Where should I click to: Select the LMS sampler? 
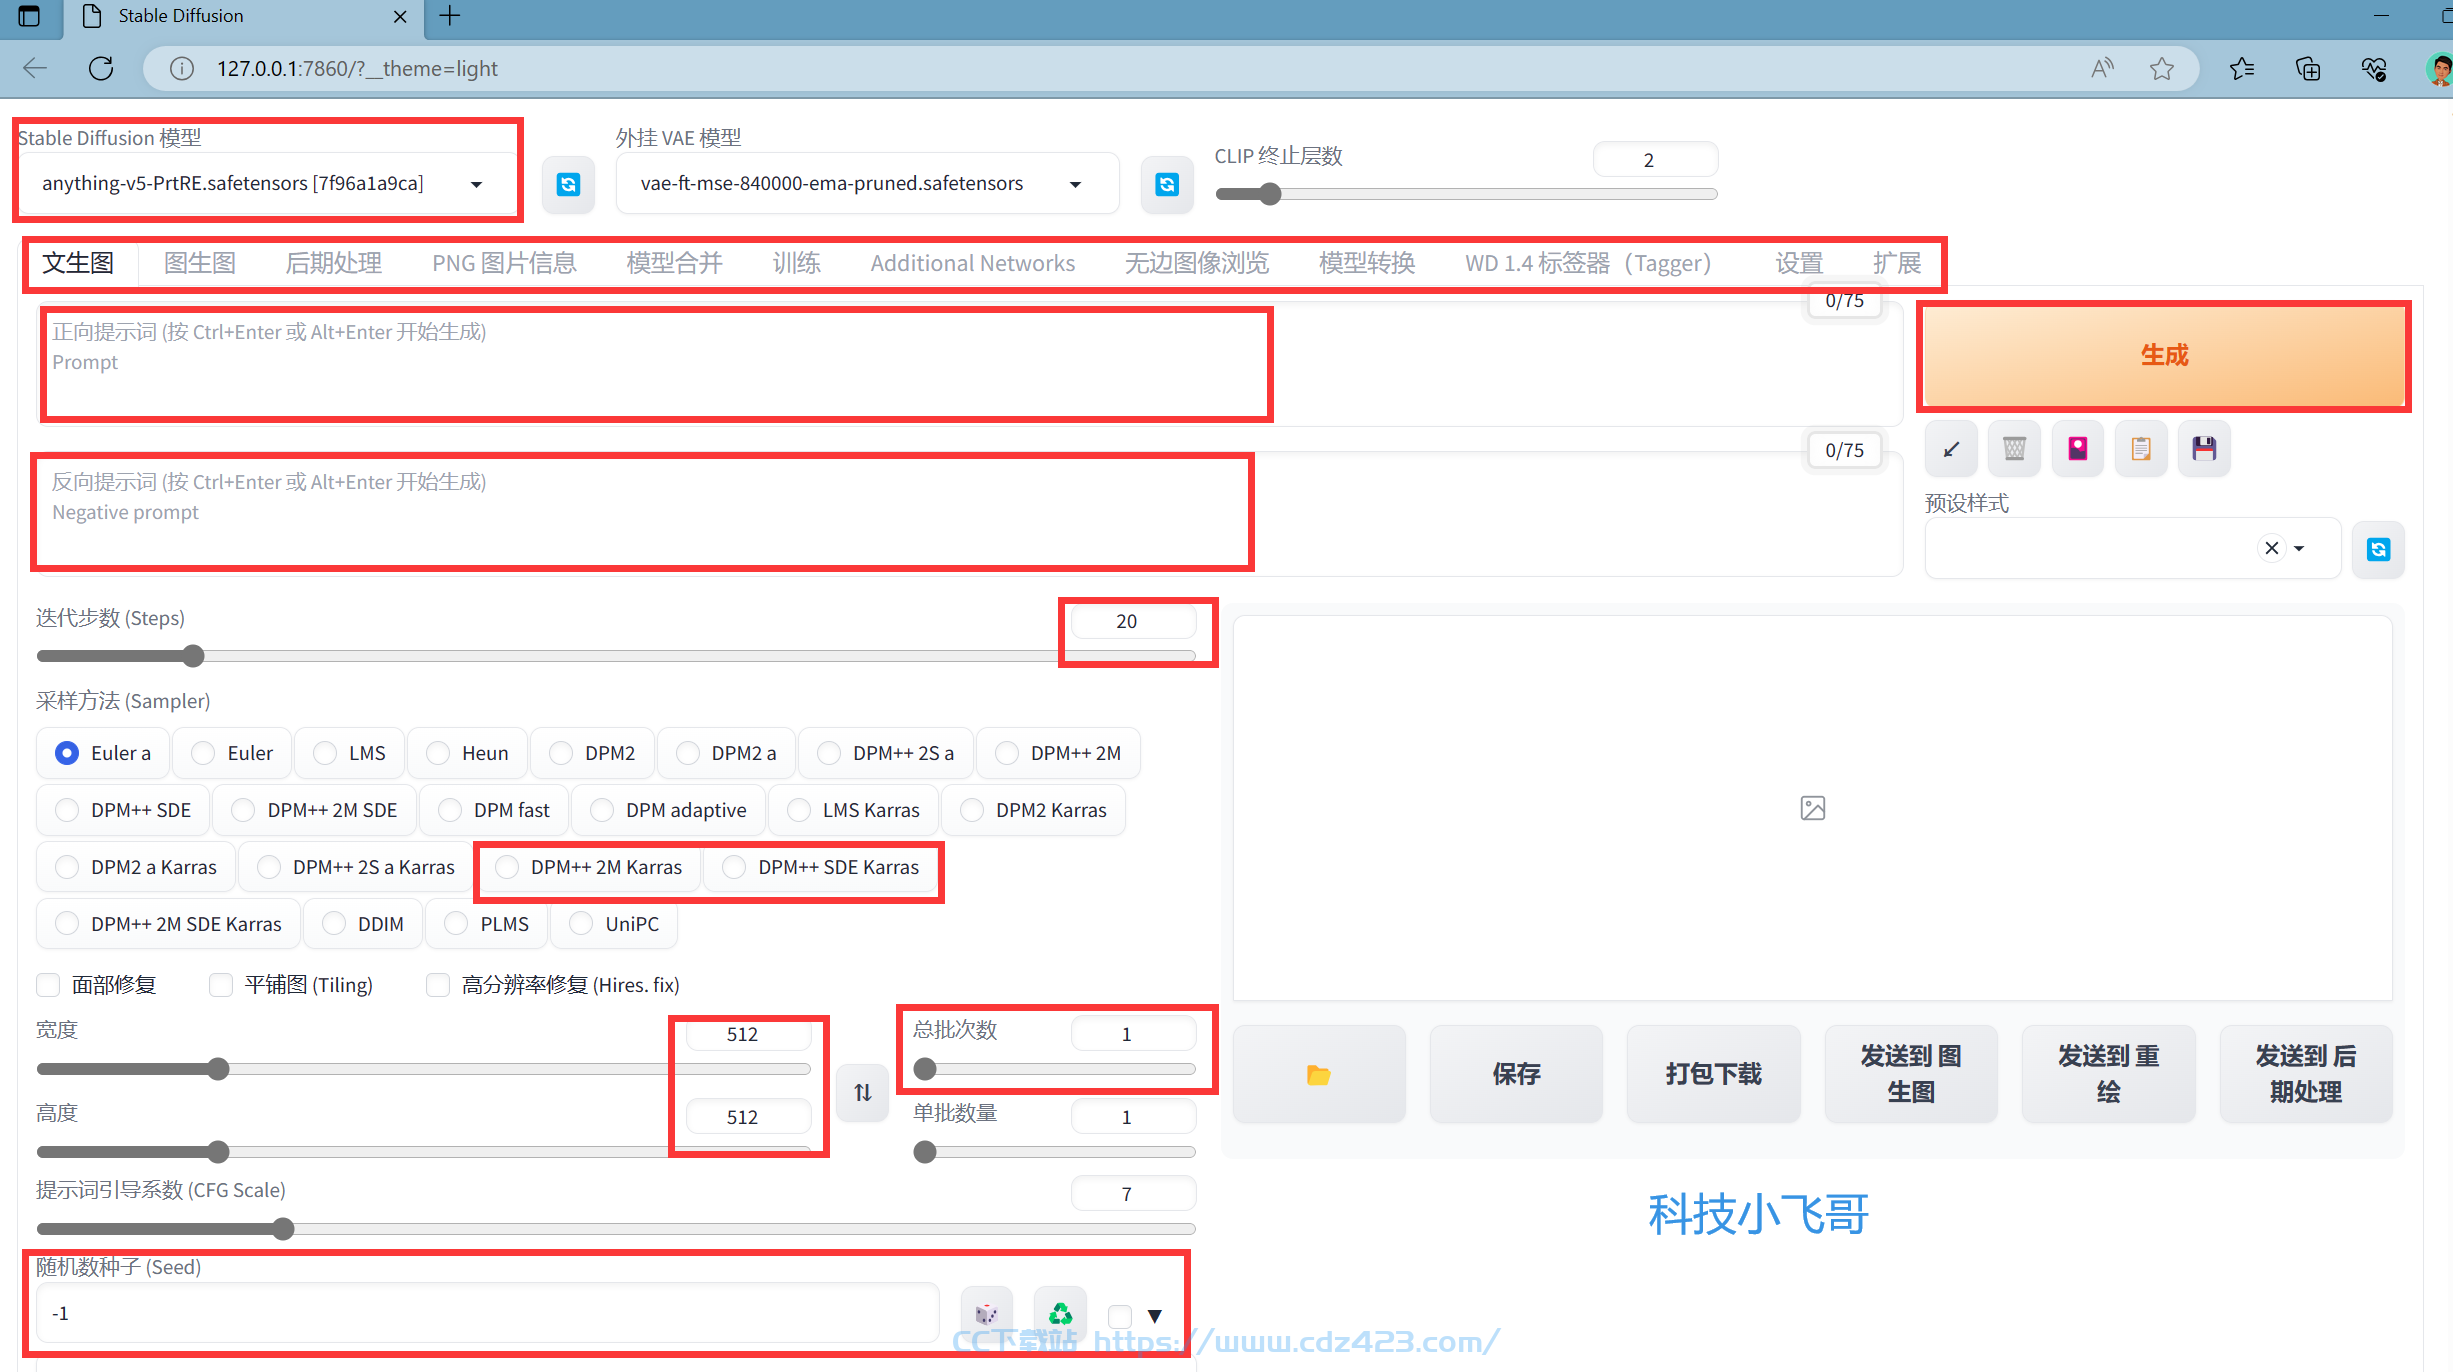point(349,753)
